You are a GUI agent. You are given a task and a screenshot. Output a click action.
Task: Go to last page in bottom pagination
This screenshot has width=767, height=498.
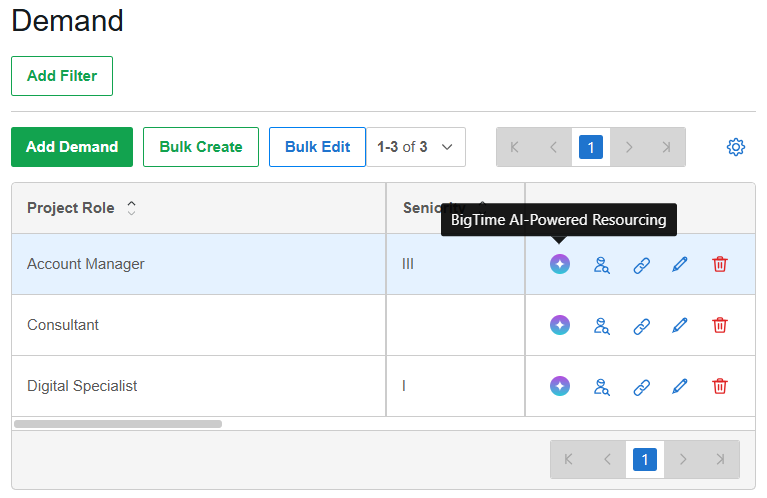pyautogui.click(x=720, y=460)
